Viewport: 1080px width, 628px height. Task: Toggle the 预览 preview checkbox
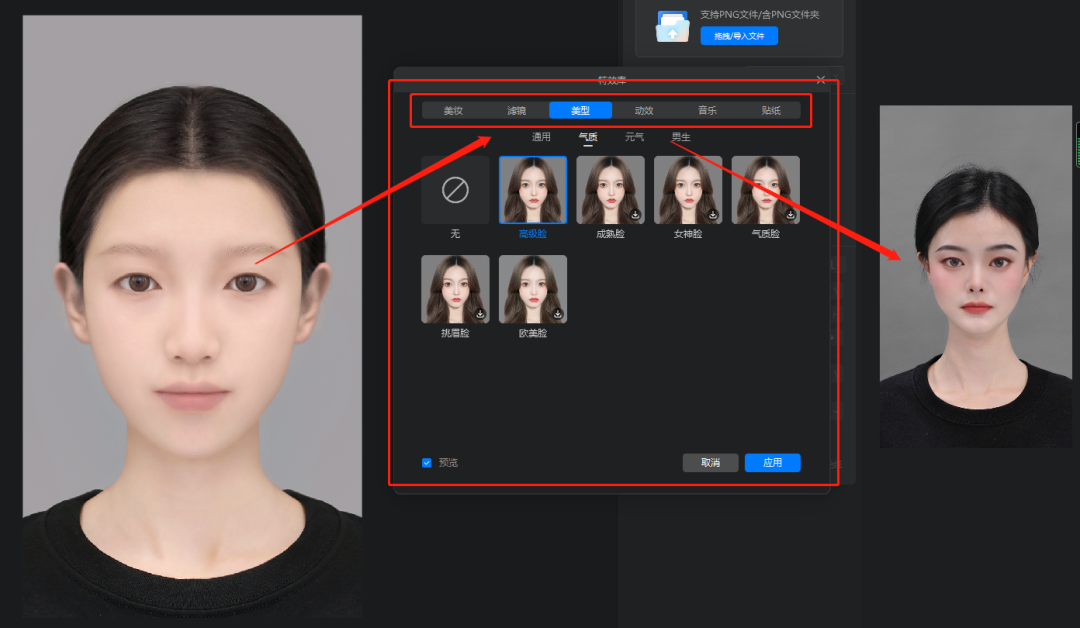point(427,463)
